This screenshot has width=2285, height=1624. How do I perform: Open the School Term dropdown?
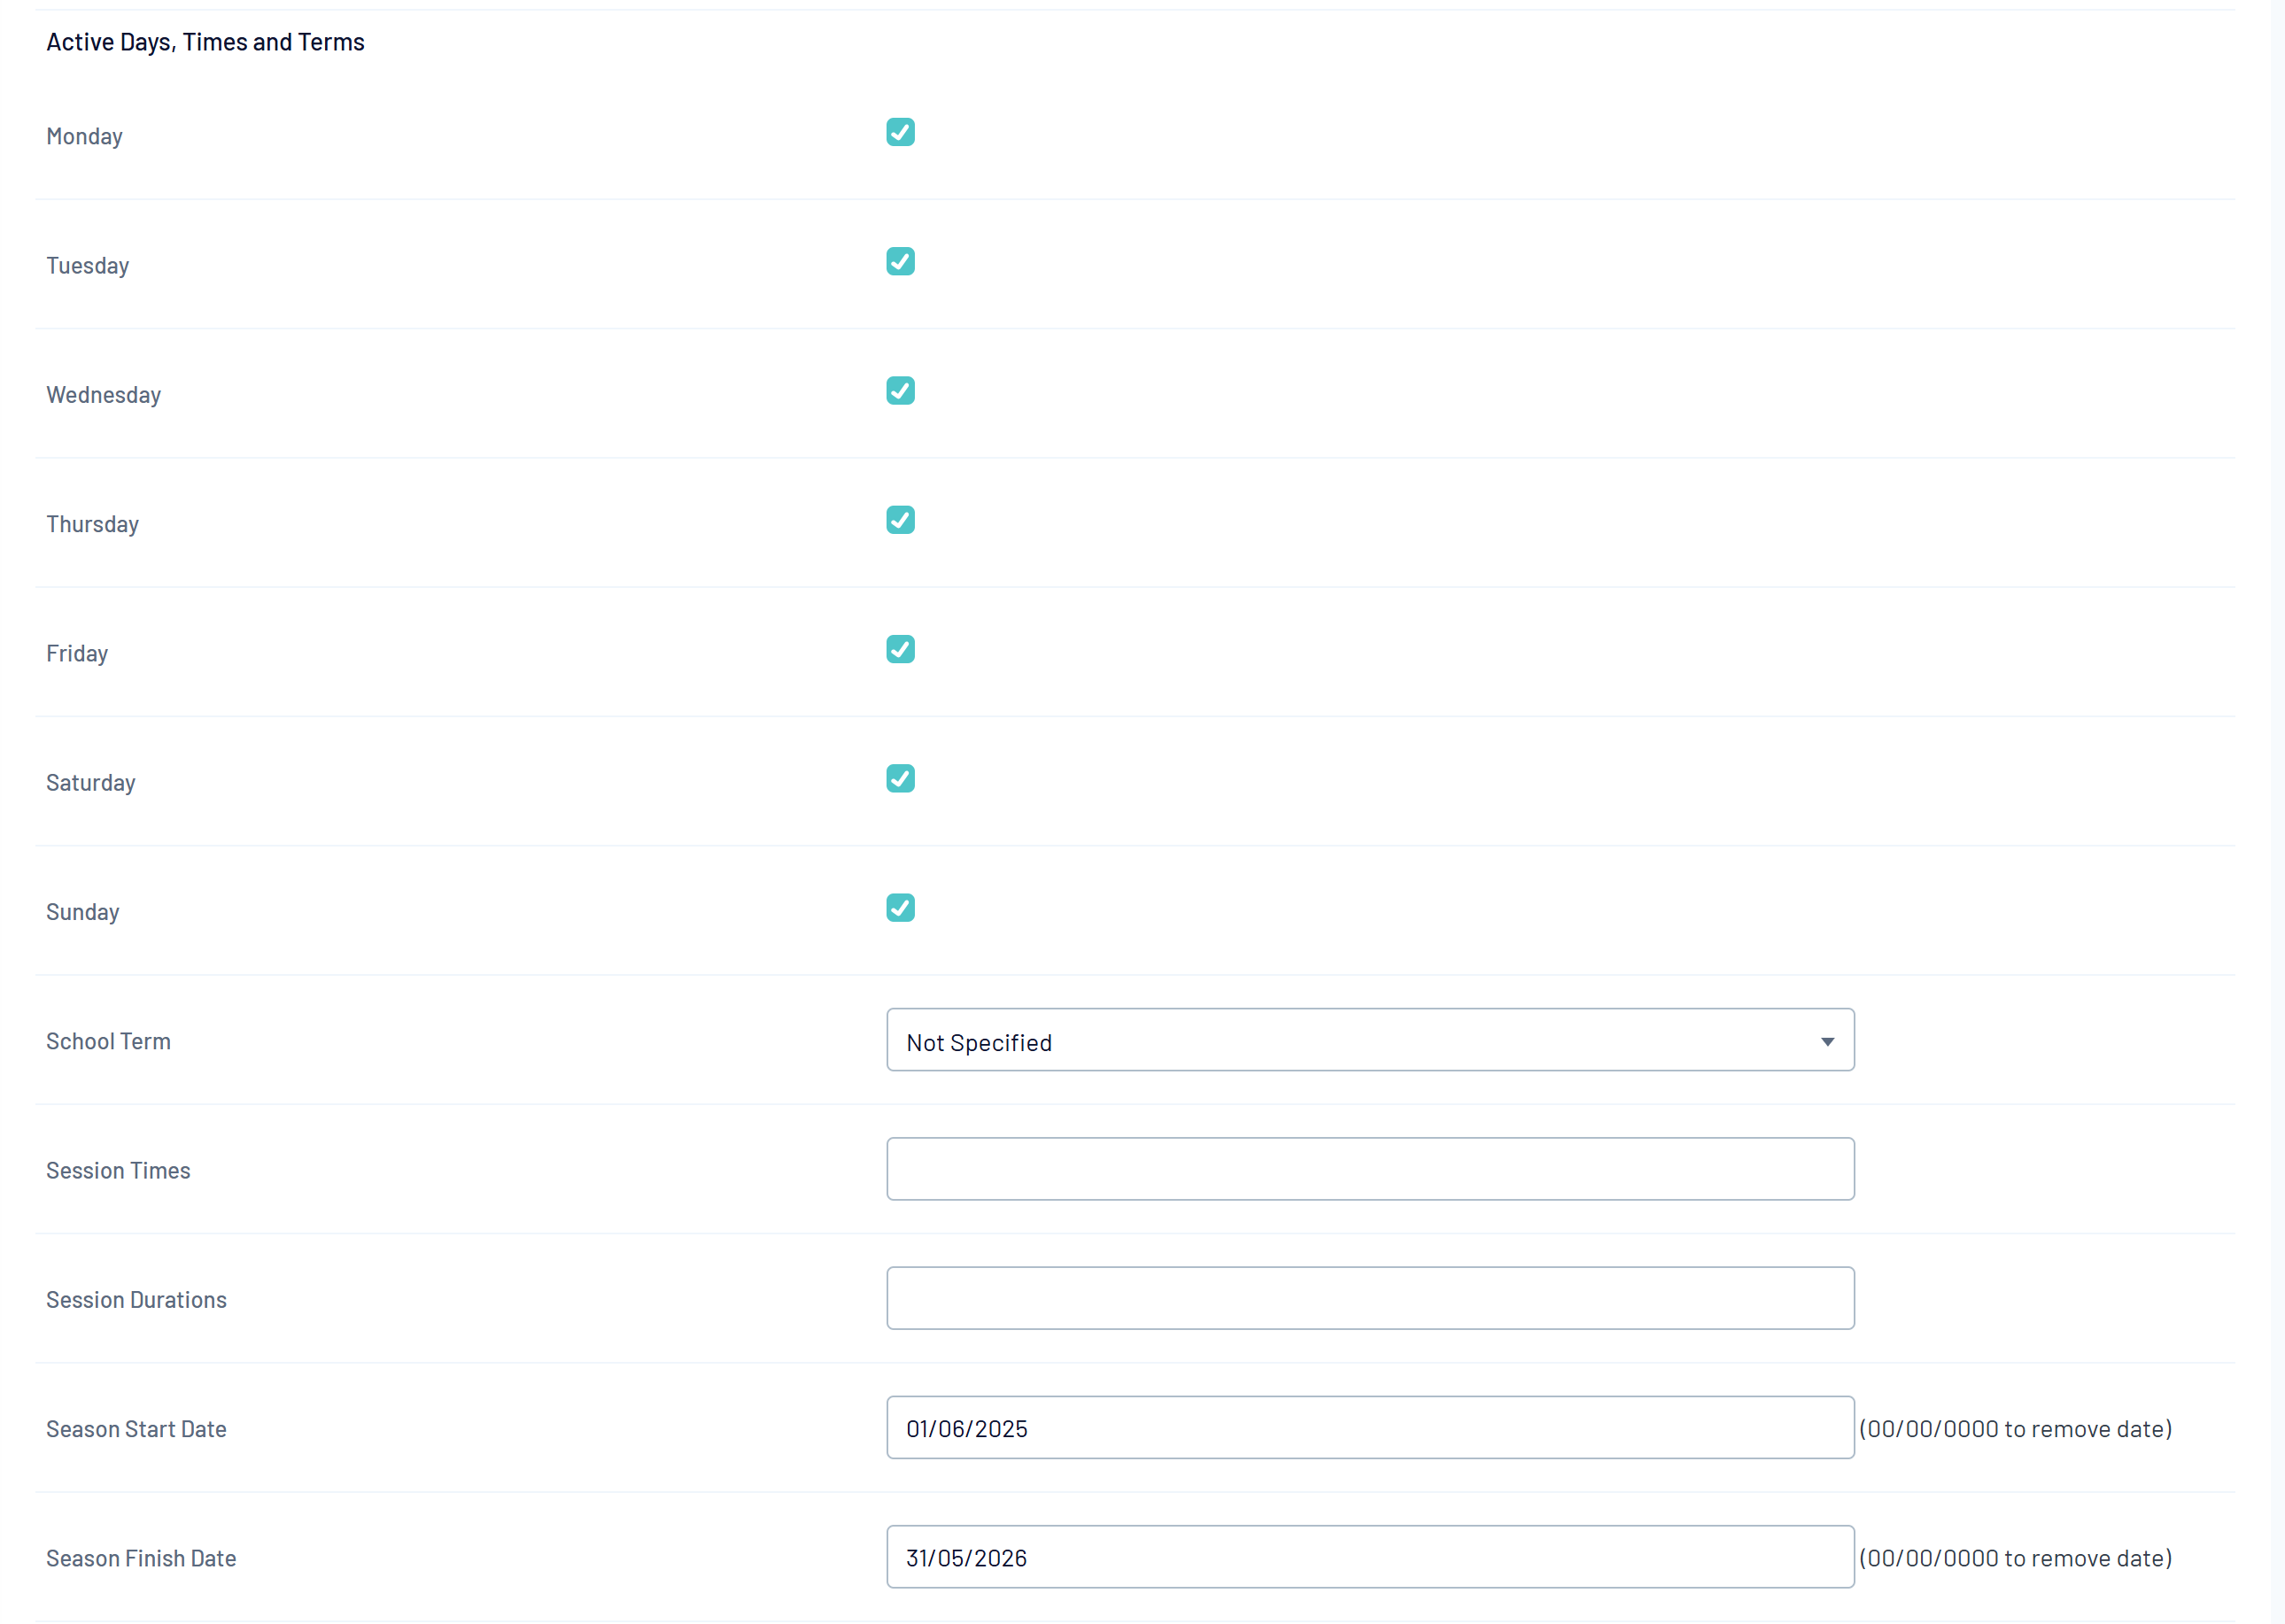(x=1369, y=1040)
